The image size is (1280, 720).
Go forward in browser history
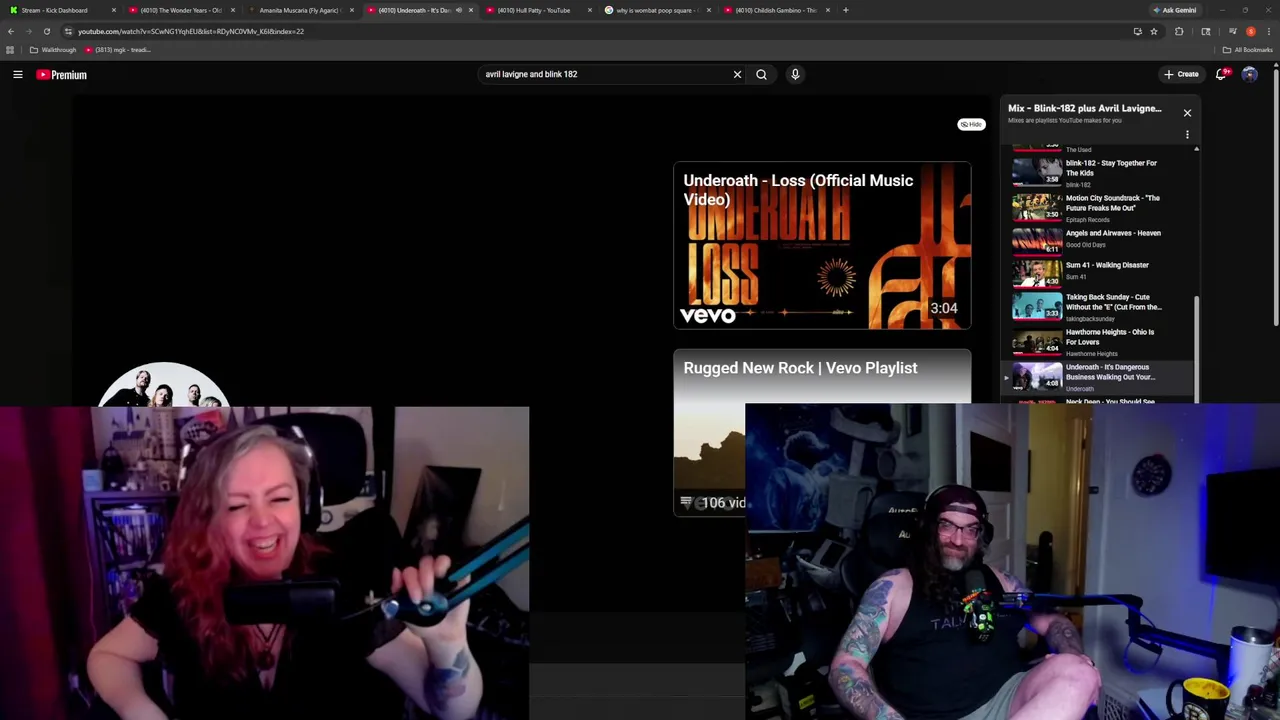coord(28,31)
